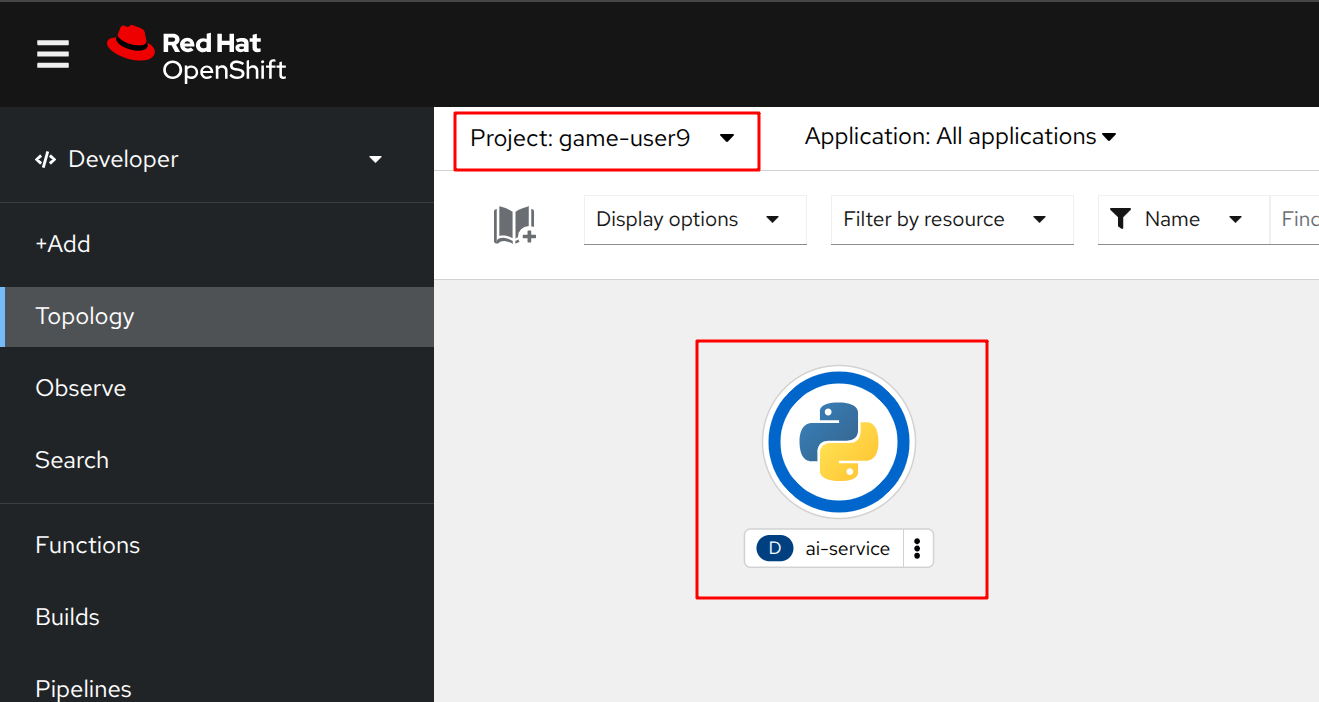Click the add to project catalog book icon
1319x702 pixels.
(x=514, y=225)
